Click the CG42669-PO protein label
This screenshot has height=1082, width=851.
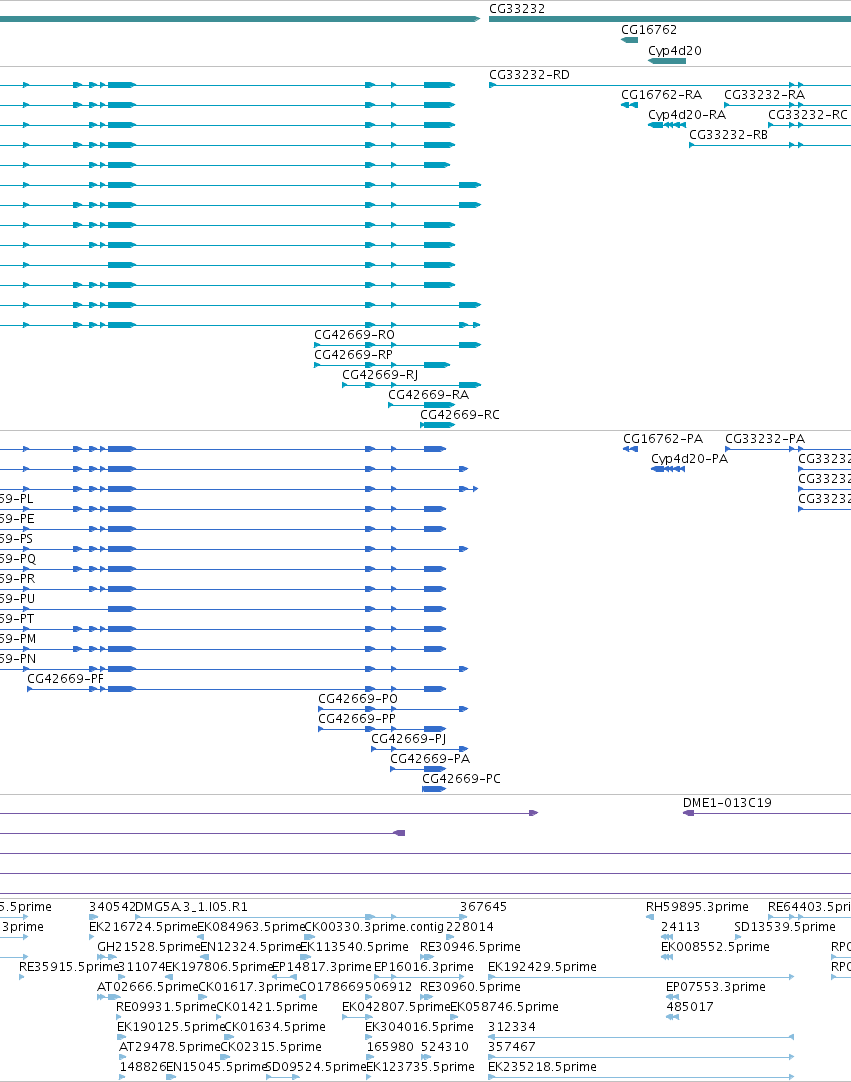pyautogui.click(x=358, y=699)
